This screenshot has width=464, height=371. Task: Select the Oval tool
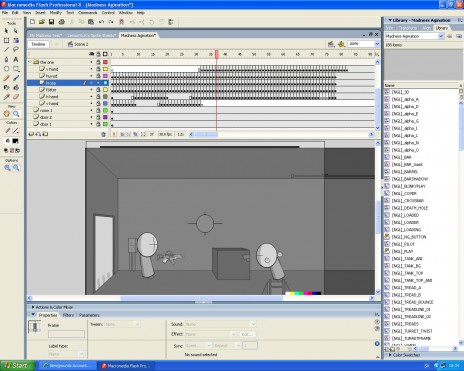[x=6, y=69]
